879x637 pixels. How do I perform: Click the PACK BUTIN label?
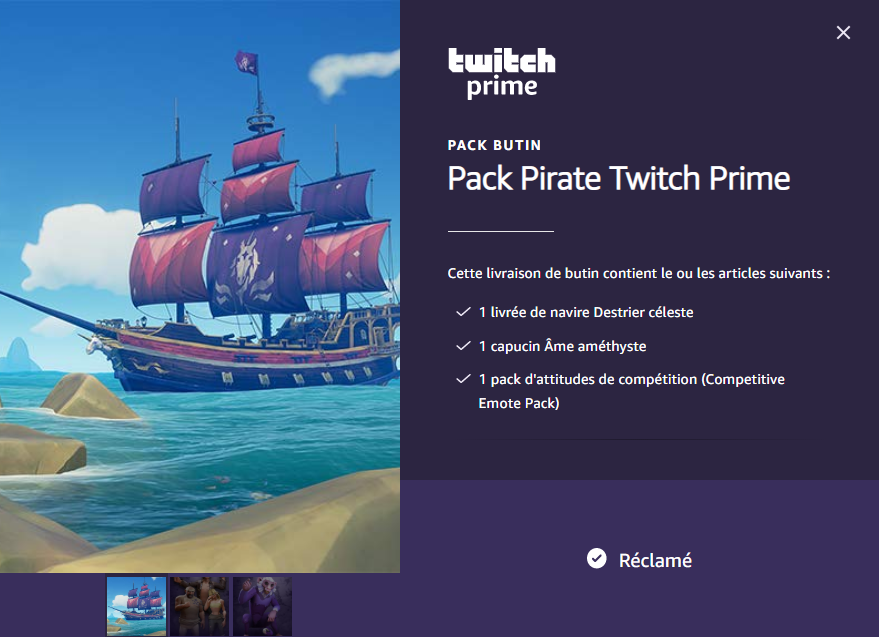coord(494,145)
